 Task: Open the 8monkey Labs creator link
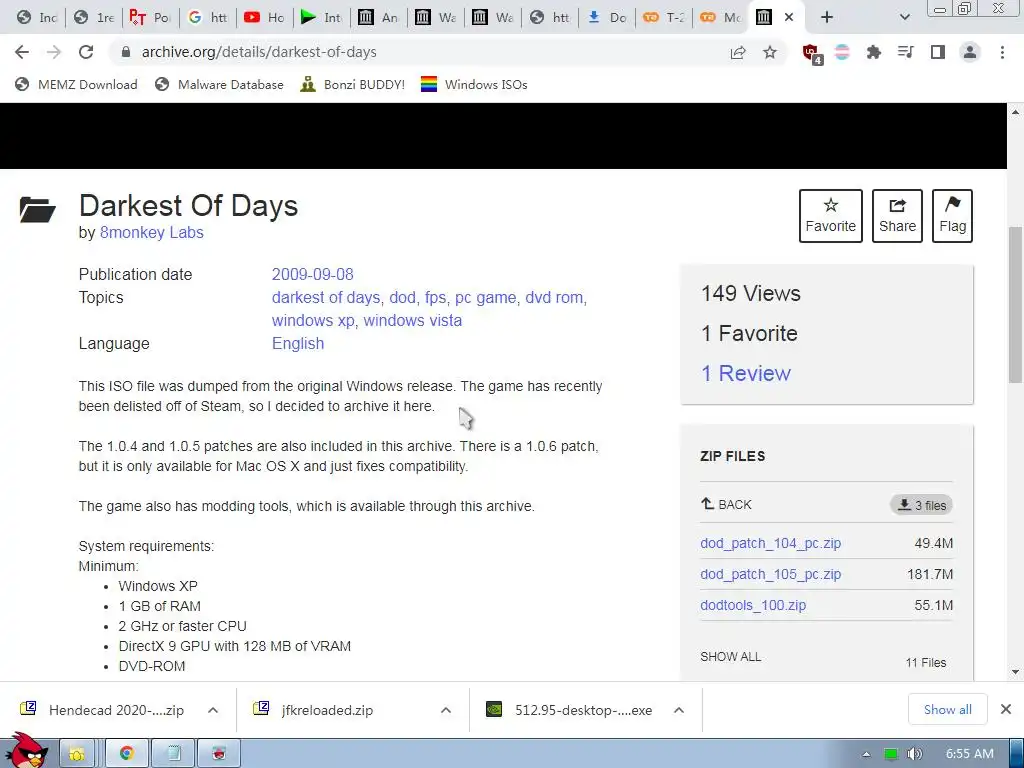pyautogui.click(x=152, y=232)
